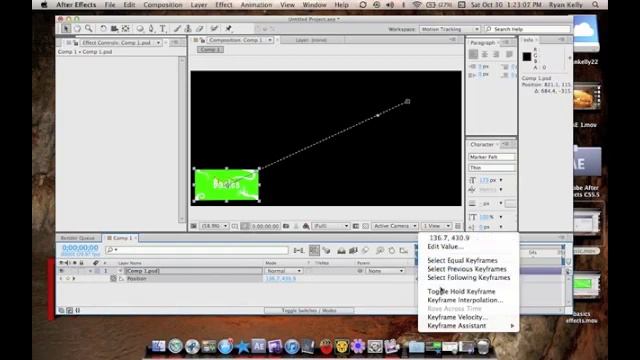The height and width of the screenshot is (360, 640).
Task: Open the Animation menu
Action: 256,5
